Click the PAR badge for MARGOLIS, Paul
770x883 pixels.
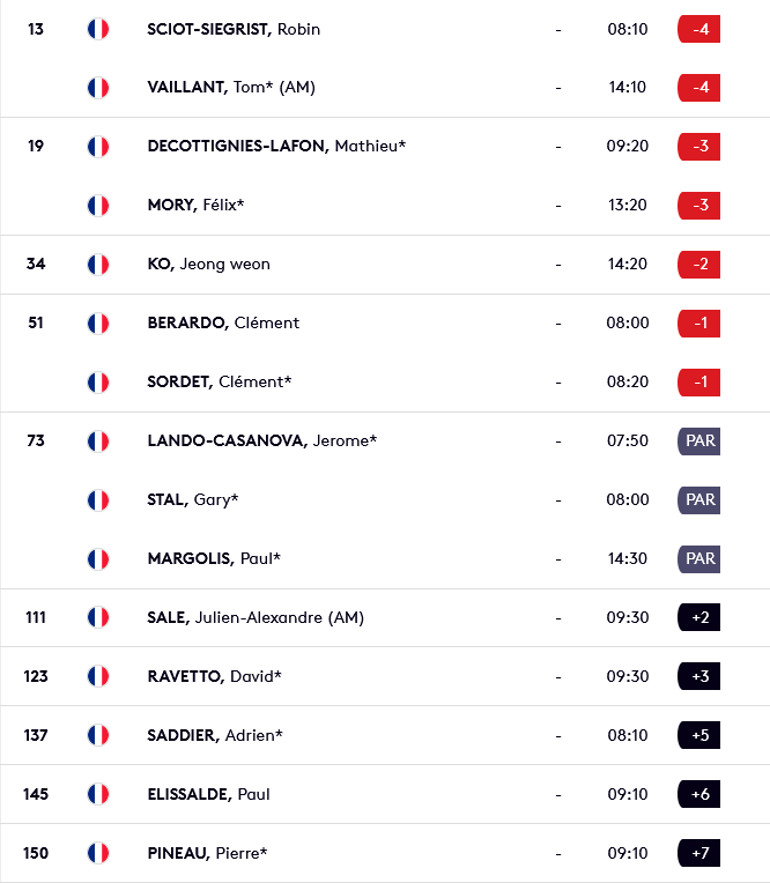tap(698, 559)
